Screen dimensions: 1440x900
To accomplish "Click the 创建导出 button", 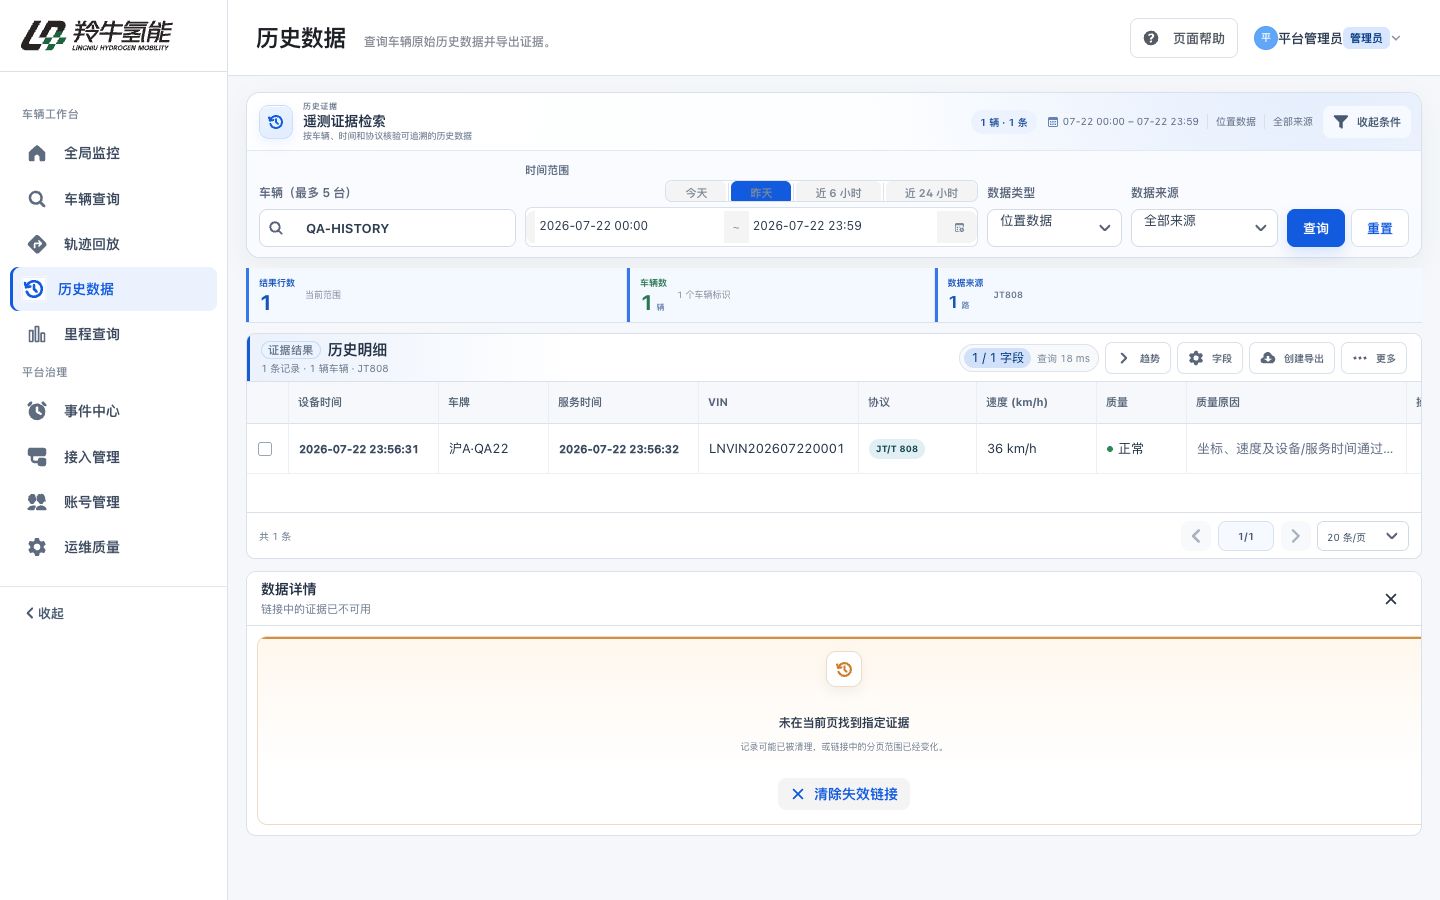I will 1292,358.
